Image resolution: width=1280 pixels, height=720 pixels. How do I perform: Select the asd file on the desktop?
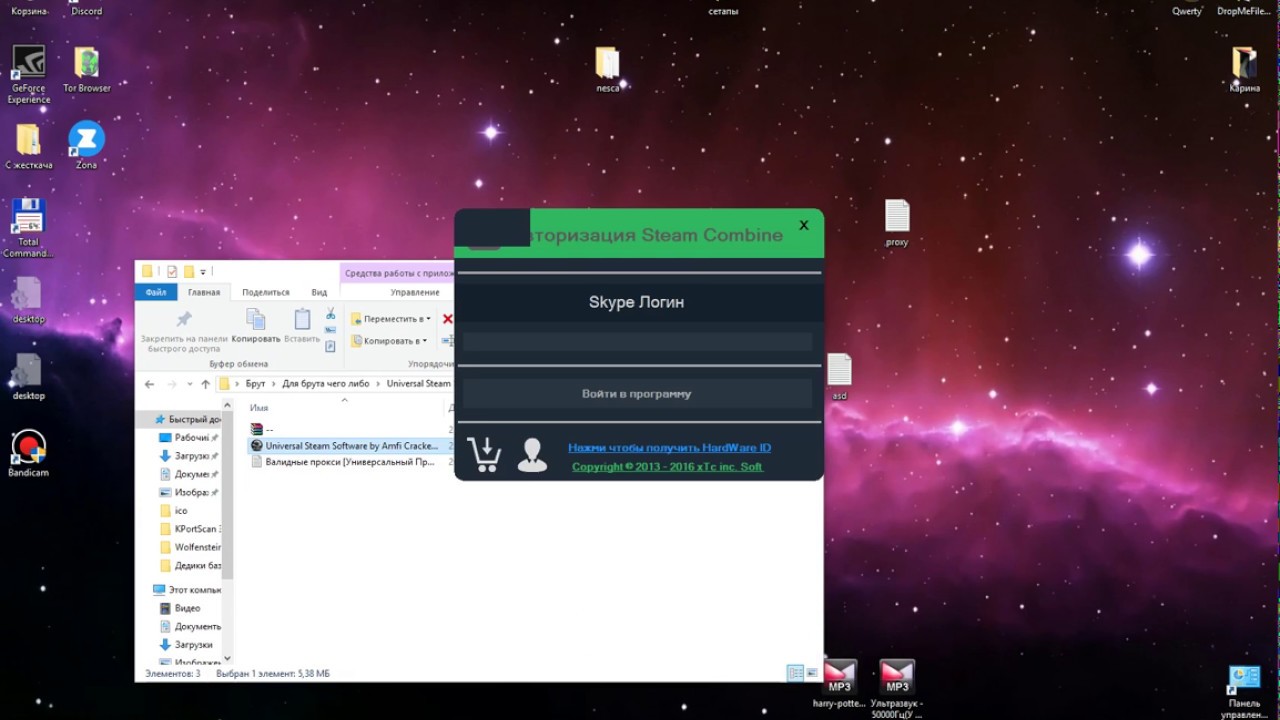click(x=839, y=377)
